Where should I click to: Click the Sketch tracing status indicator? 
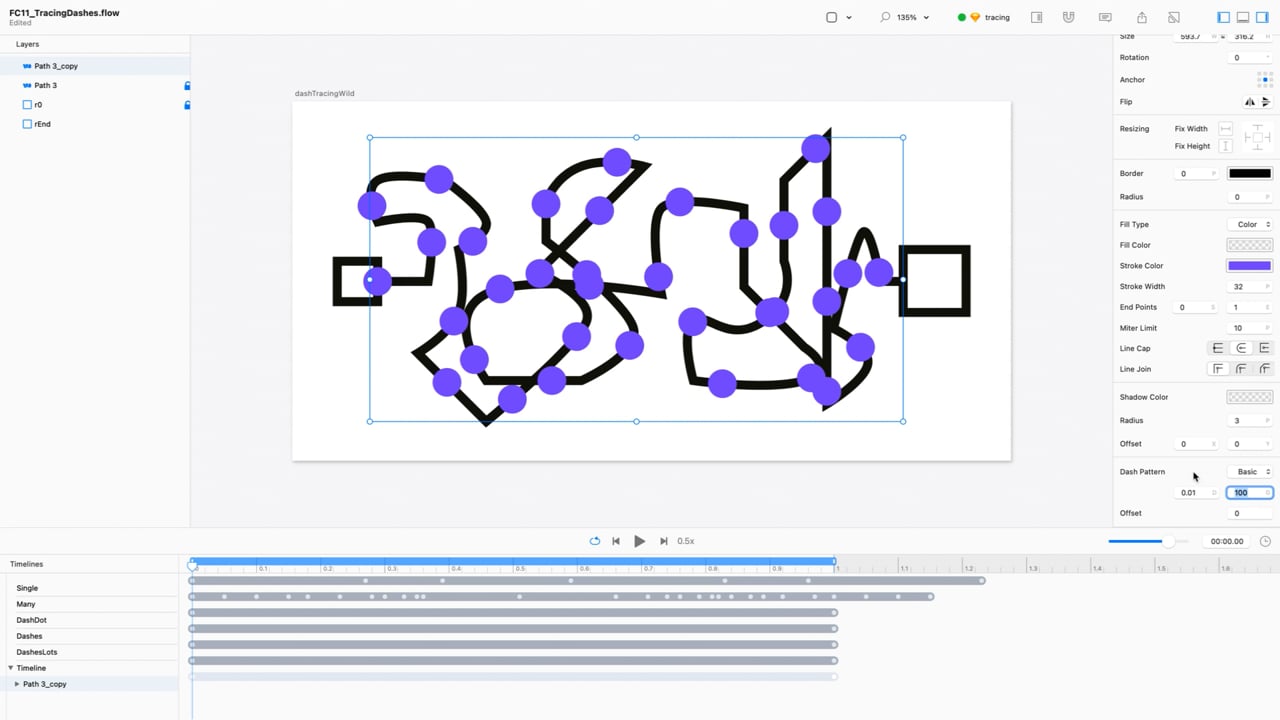[x=984, y=17]
